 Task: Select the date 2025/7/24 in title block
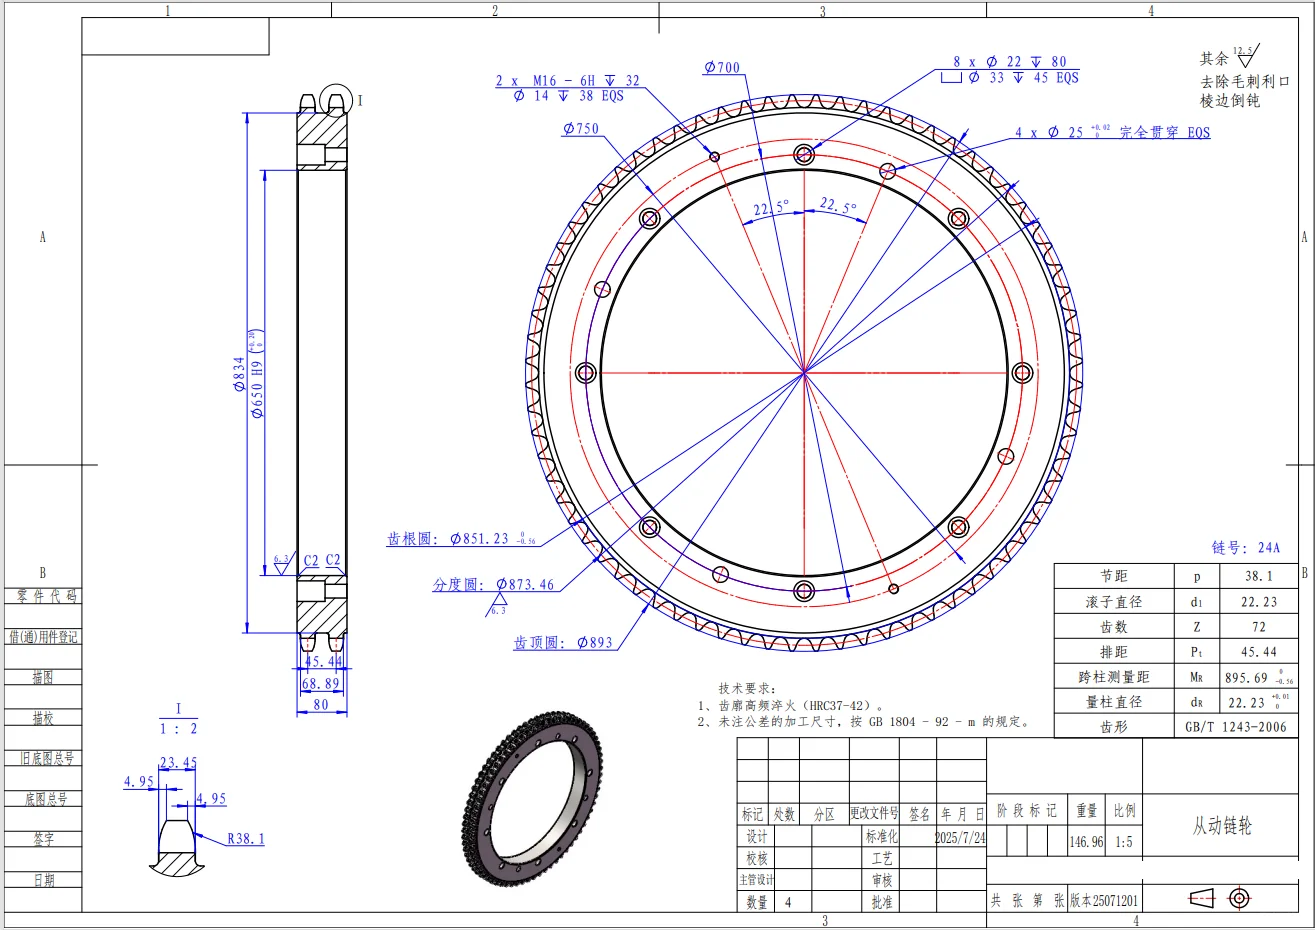[959, 837]
